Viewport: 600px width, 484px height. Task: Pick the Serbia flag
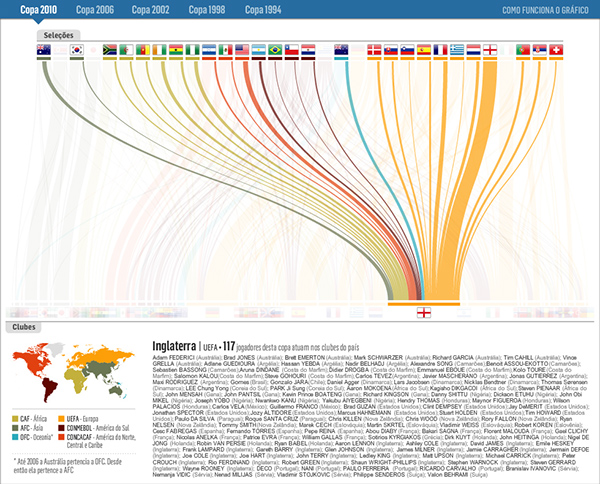(x=540, y=50)
